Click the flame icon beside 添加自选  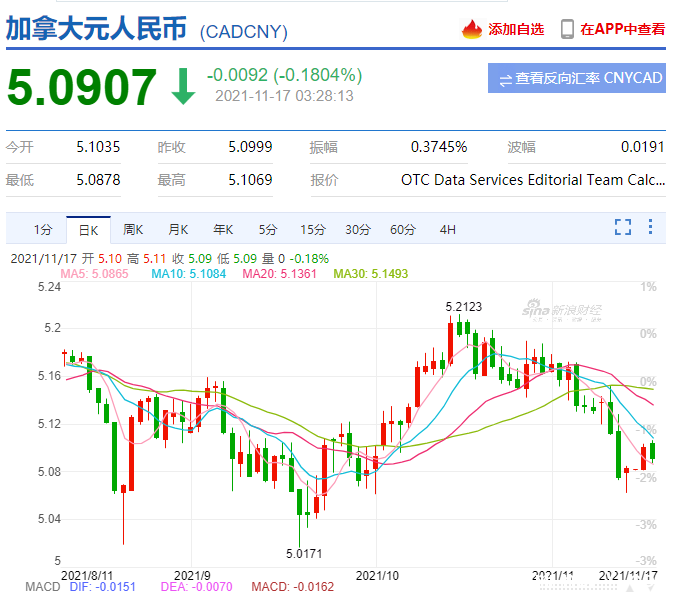[472, 29]
